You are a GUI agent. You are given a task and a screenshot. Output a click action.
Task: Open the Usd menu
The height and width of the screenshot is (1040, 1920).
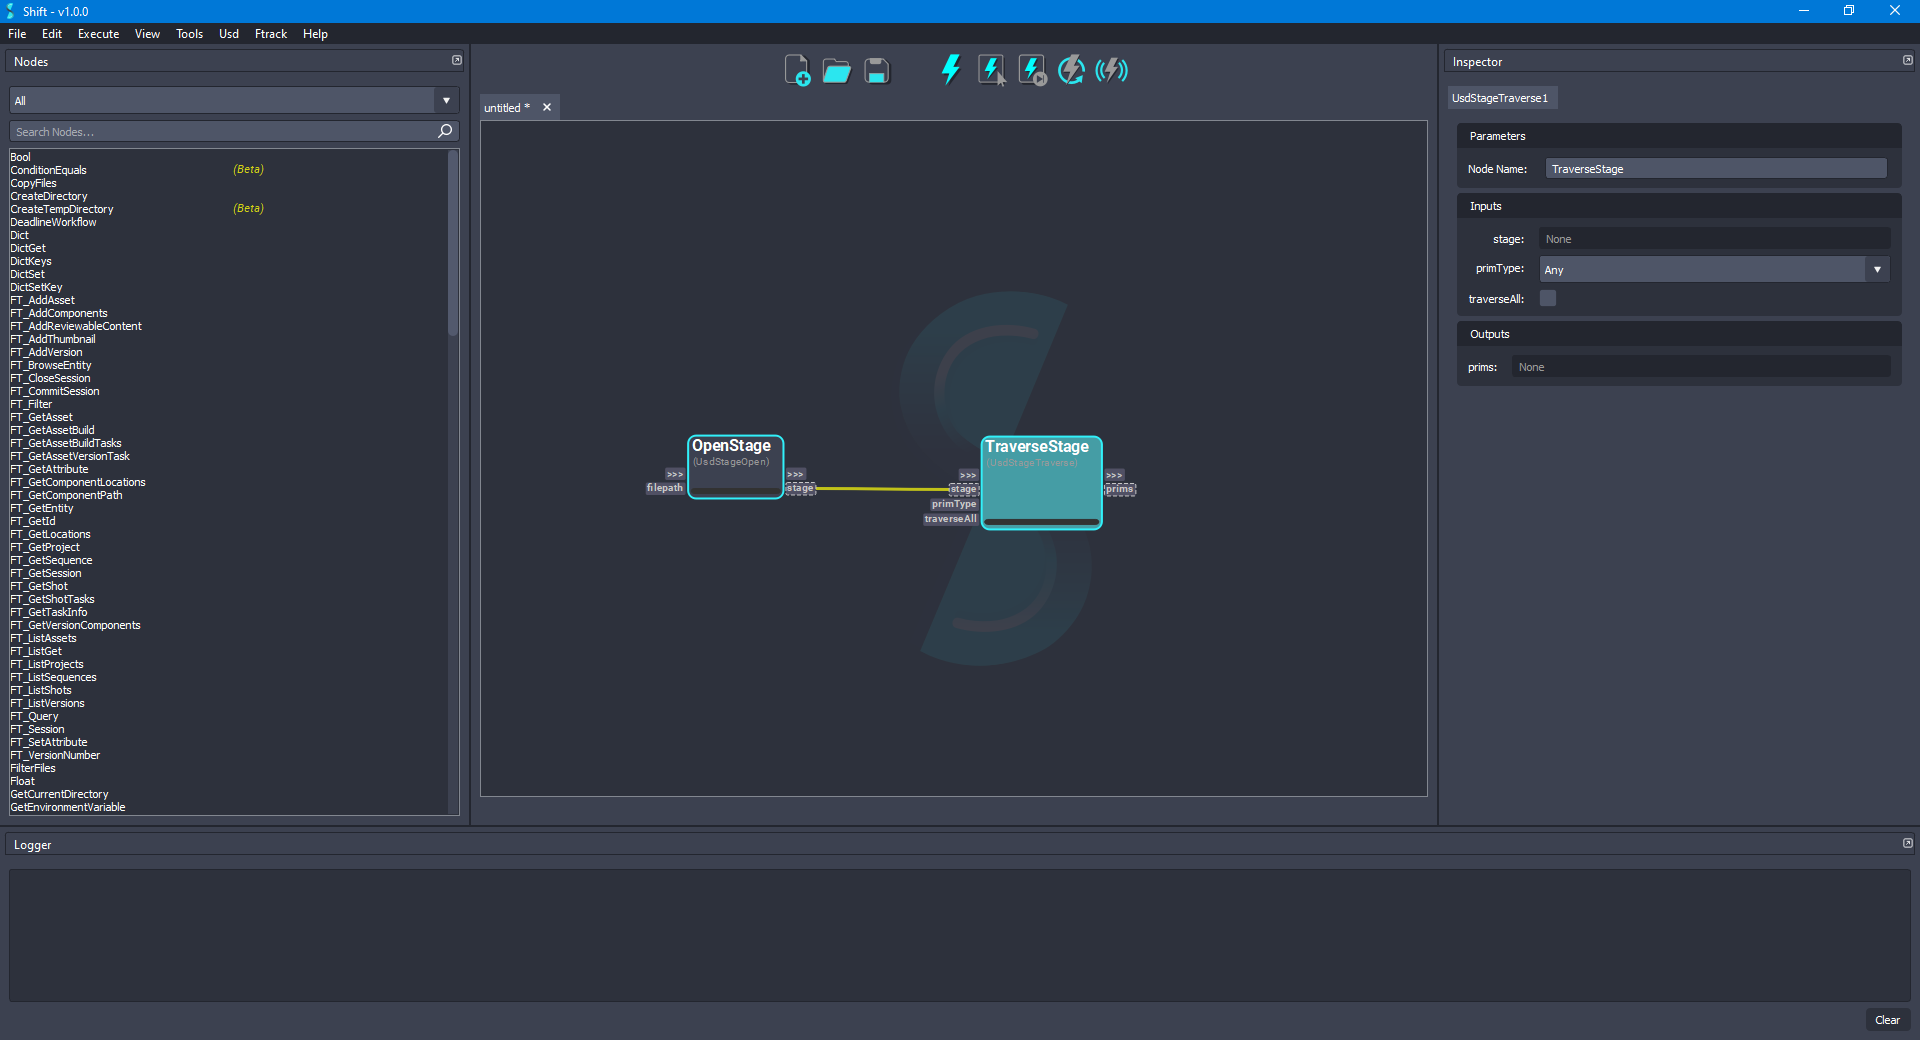click(228, 33)
